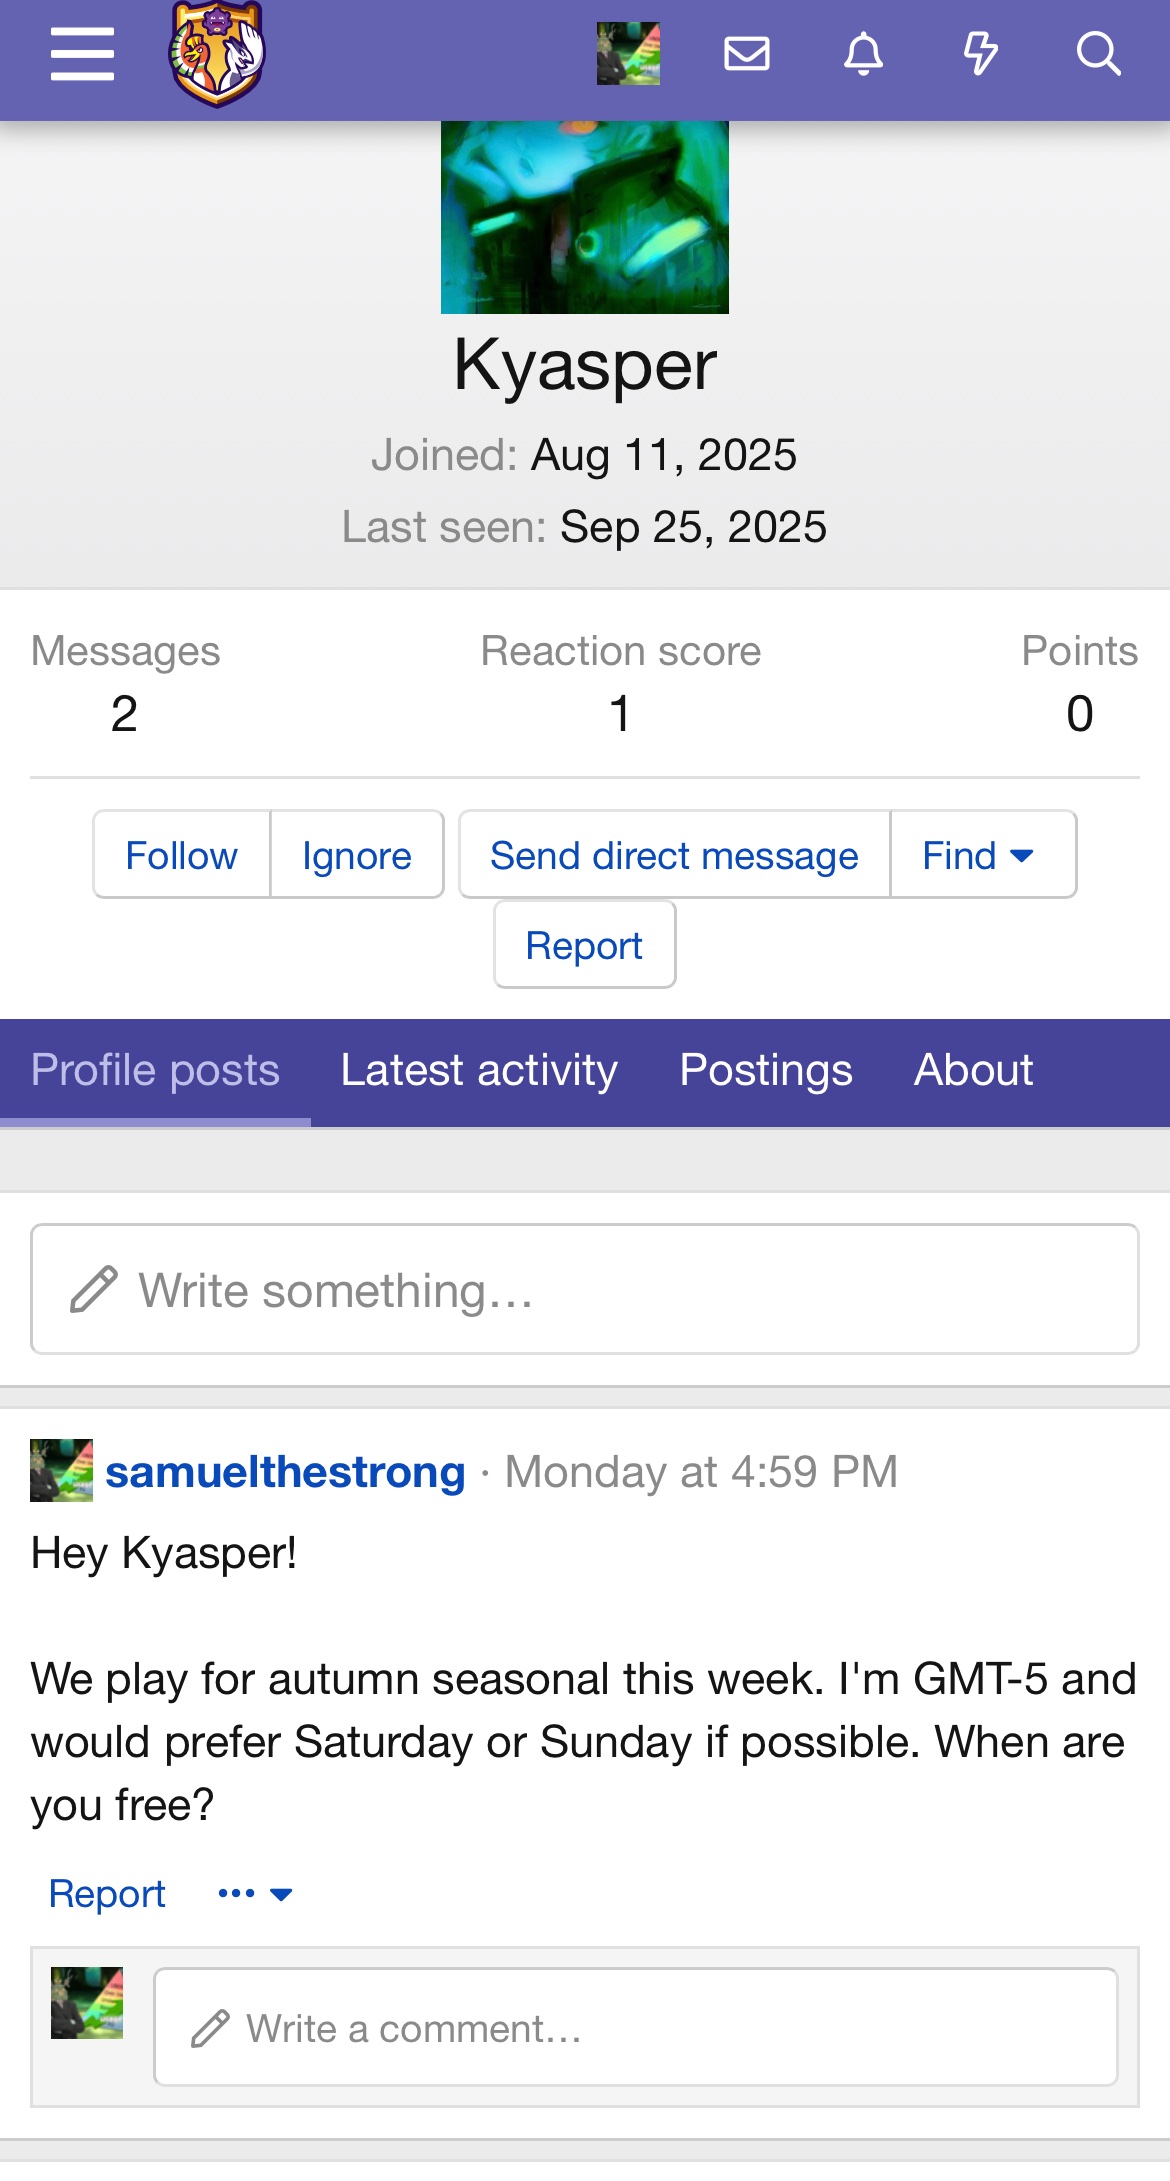Switch to the Latest activity tab

(x=479, y=1070)
